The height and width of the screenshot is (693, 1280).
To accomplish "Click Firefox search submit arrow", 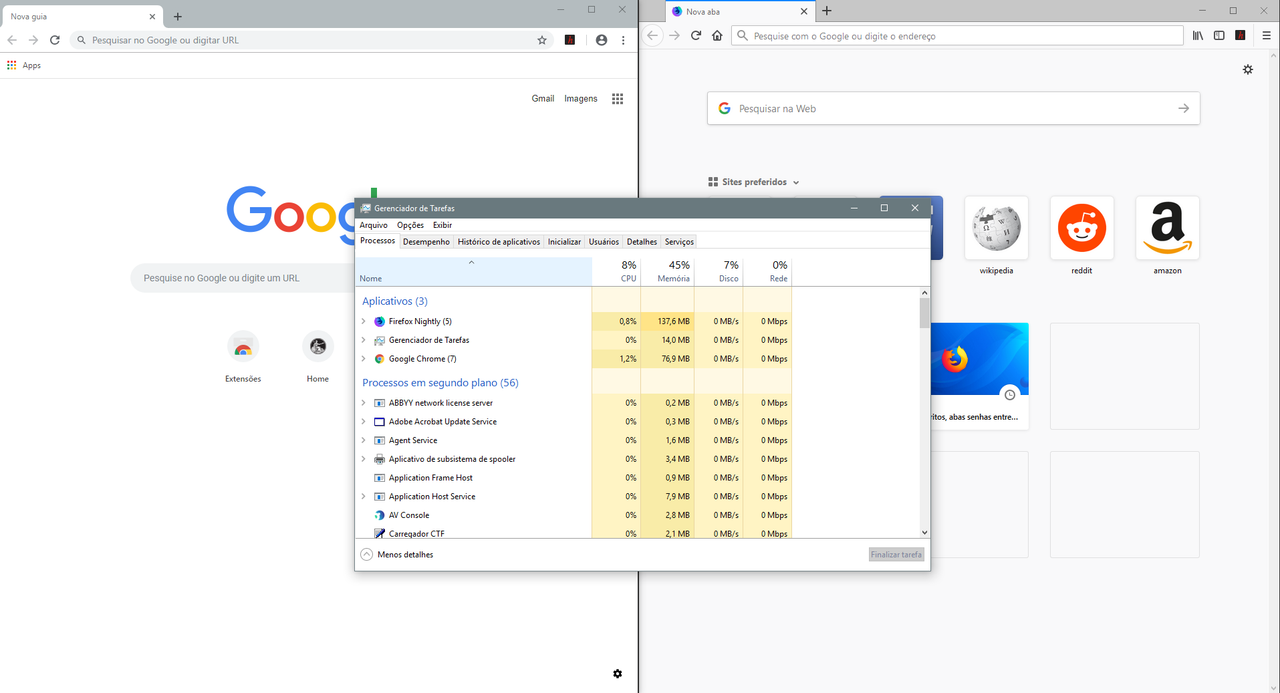I will (x=1184, y=108).
